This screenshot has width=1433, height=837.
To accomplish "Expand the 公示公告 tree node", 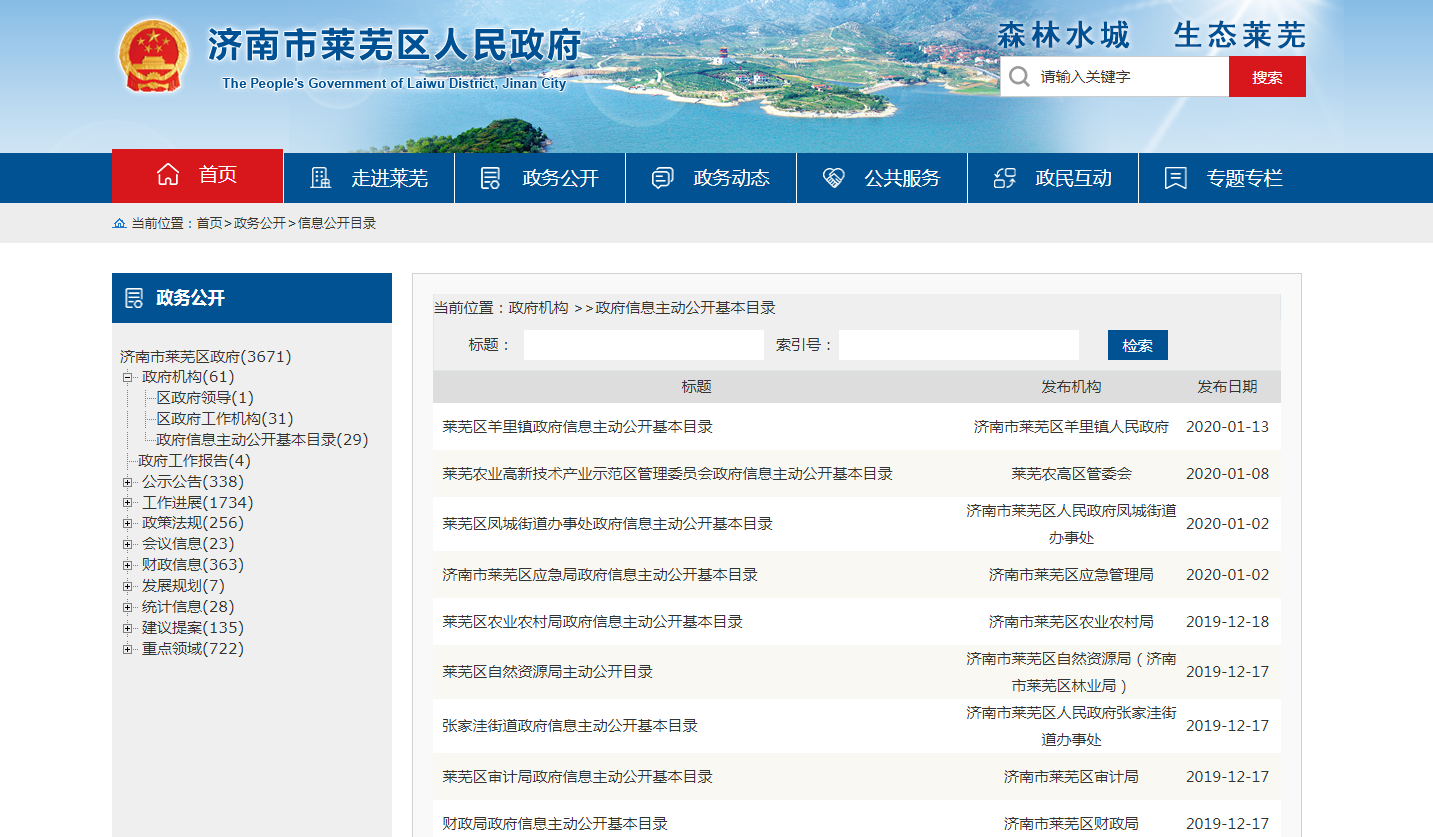I will [127, 482].
